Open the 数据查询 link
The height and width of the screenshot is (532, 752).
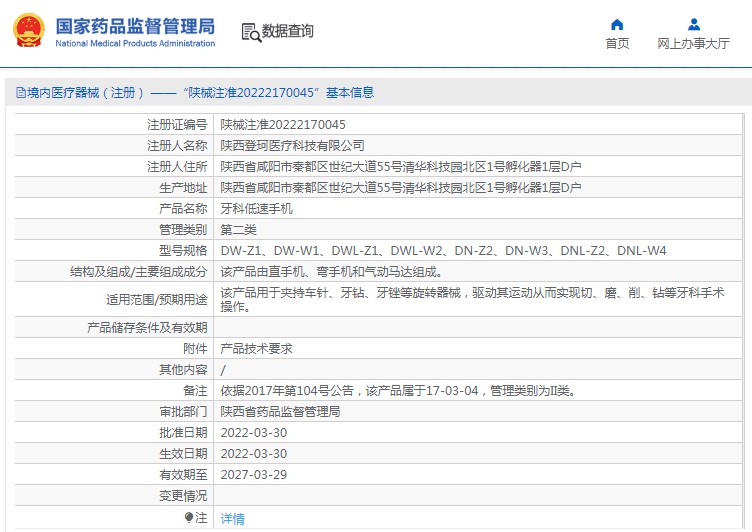pyautogui.click(x=287, y=31)
